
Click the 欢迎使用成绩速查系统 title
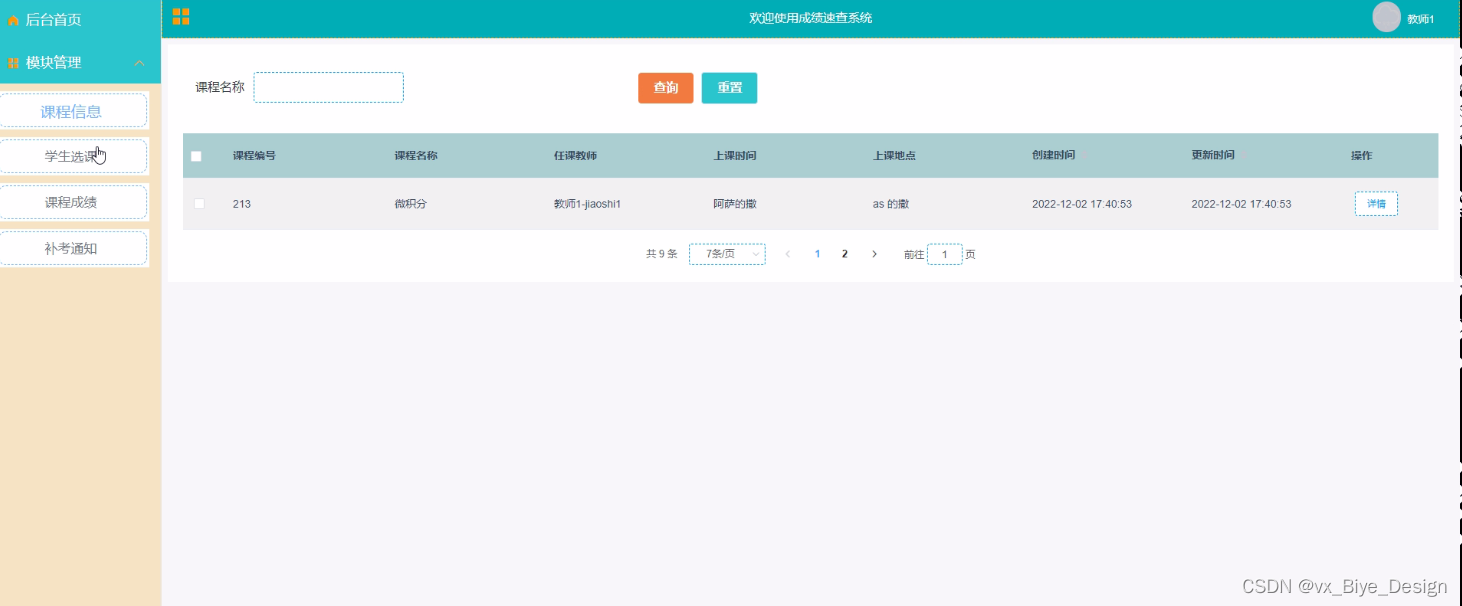810,18
